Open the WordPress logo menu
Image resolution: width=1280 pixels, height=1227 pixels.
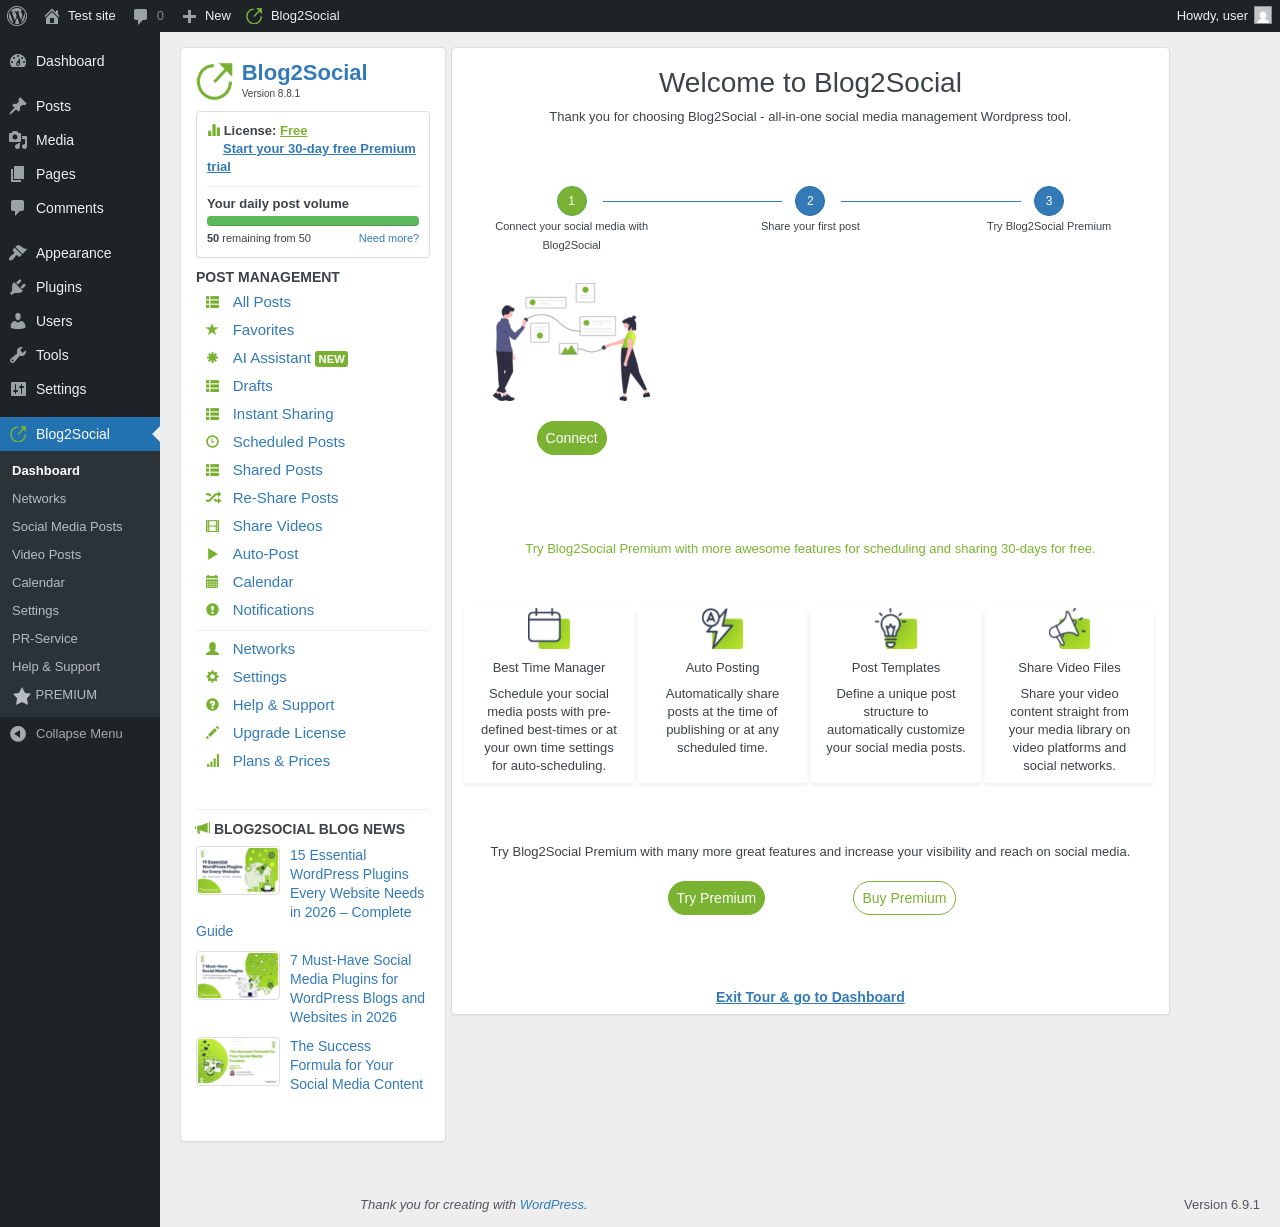(17, 16)
